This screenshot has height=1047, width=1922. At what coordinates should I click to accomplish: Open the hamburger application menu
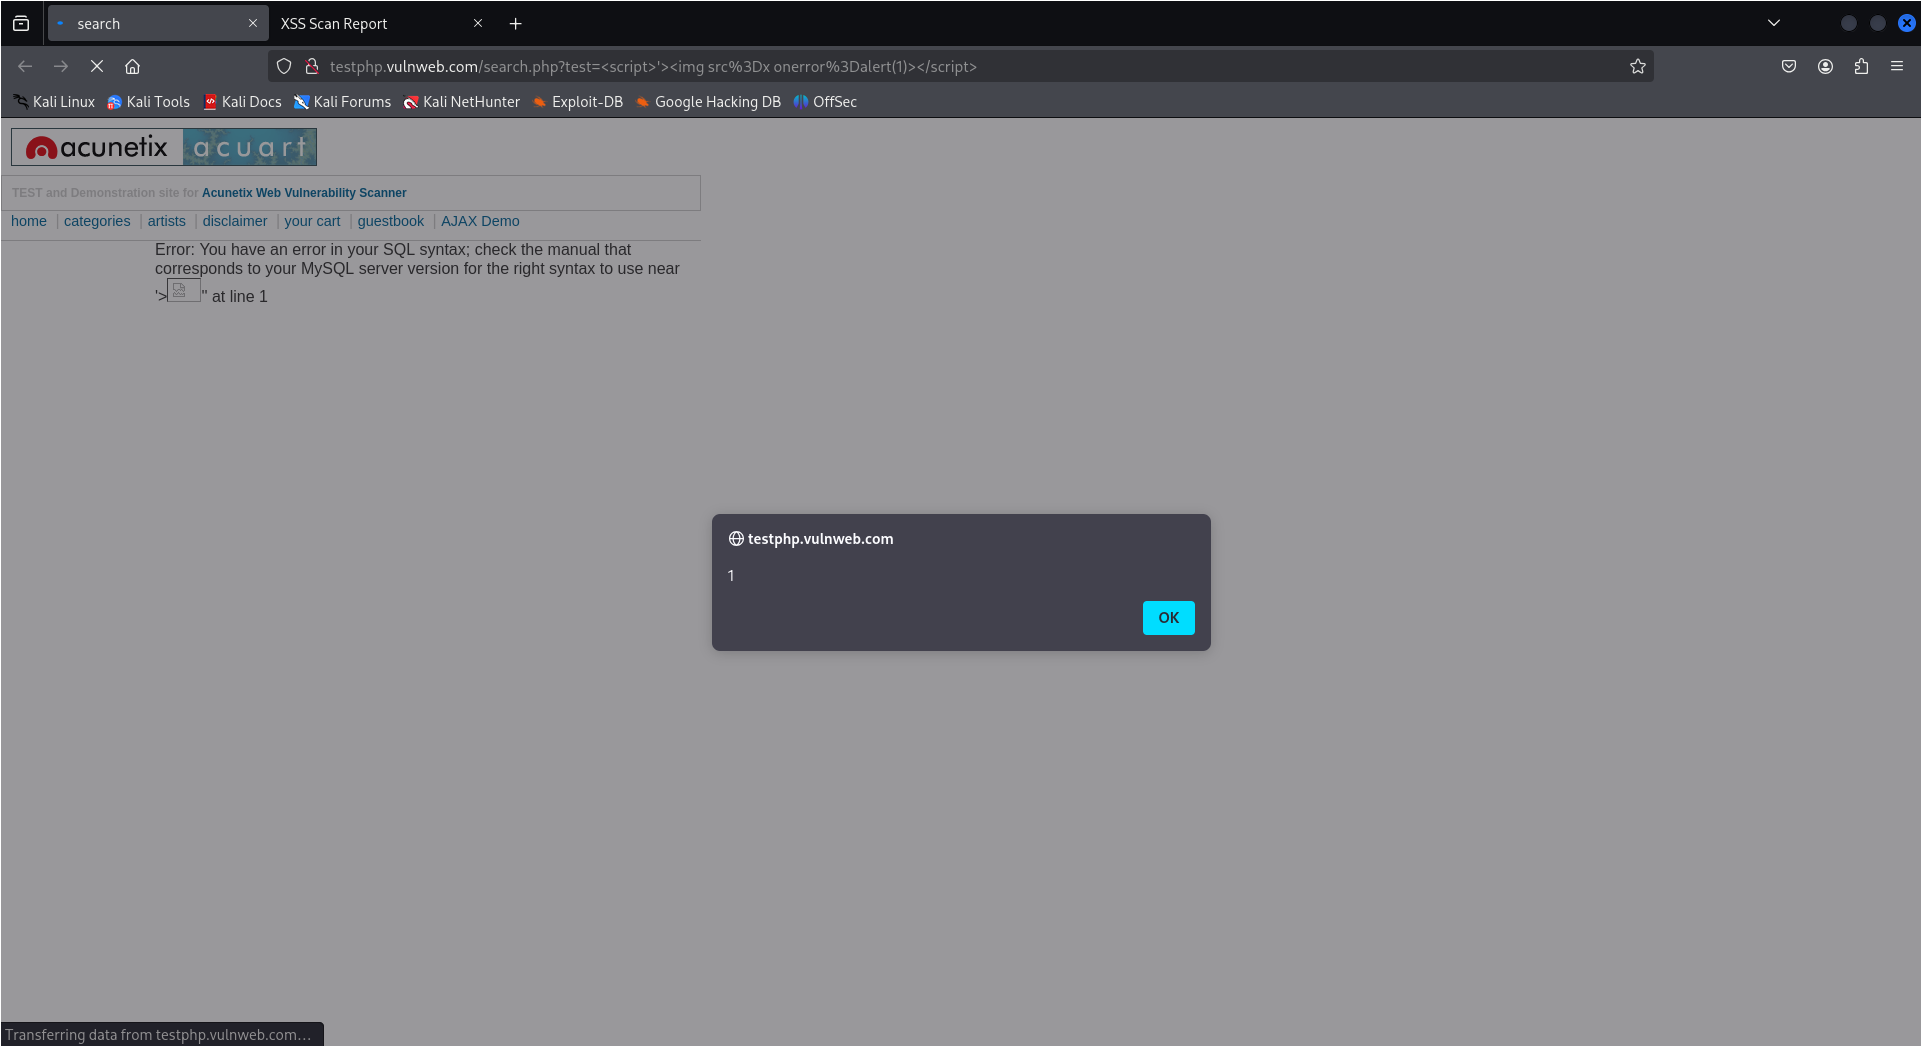coord(1897,66)
